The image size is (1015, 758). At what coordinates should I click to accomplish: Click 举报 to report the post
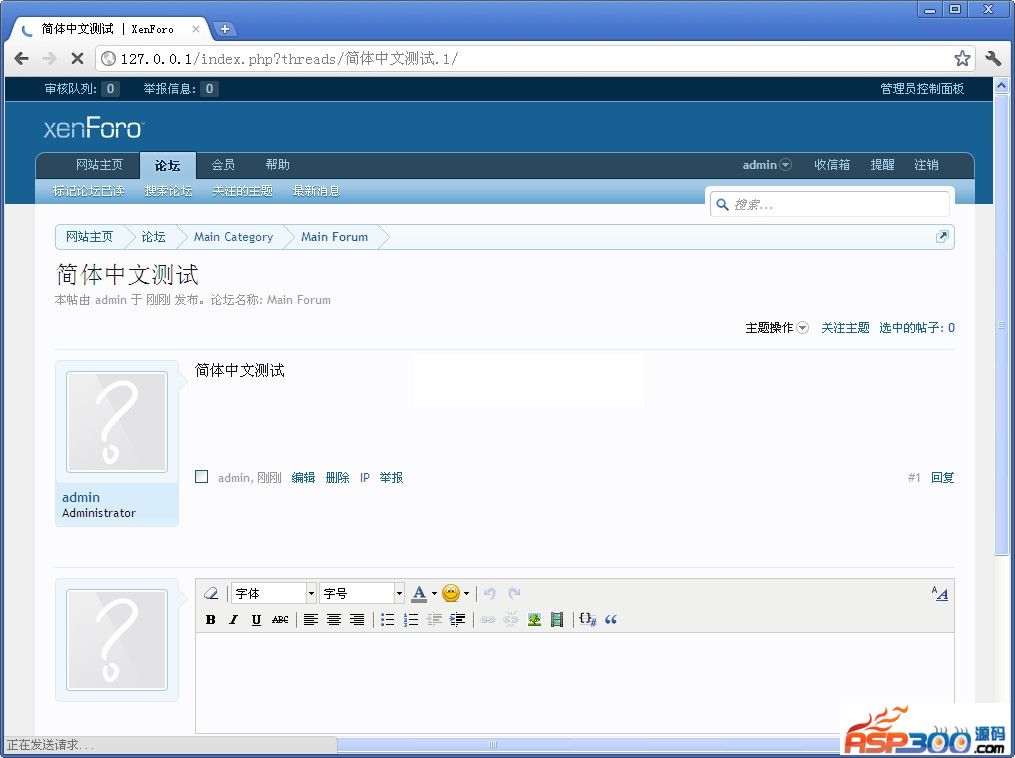click(391, 478)
